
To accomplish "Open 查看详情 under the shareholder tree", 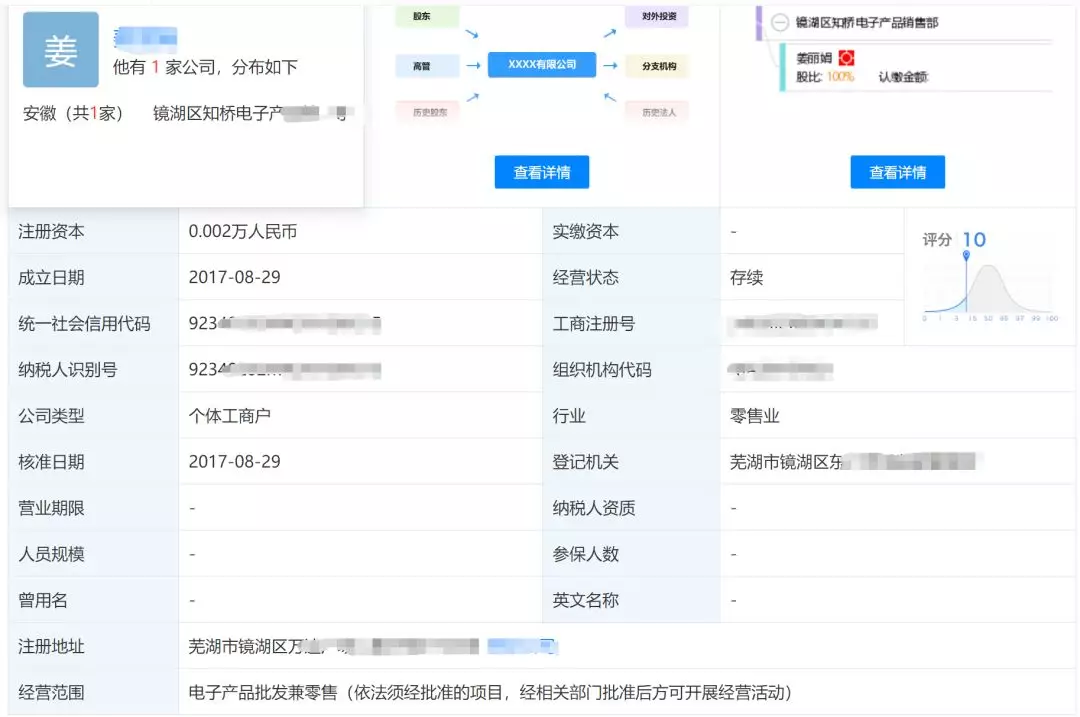I will tap(897, 172).
